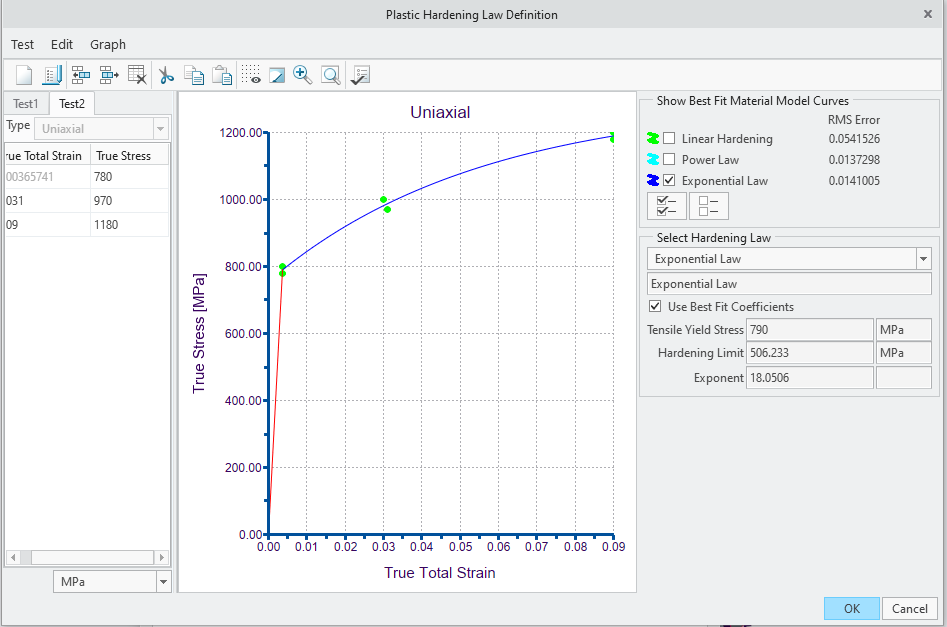Viewport: 947px width, 627px height.
Task: Expand the MPa stress units dropdown
Action: pos(163,581)
